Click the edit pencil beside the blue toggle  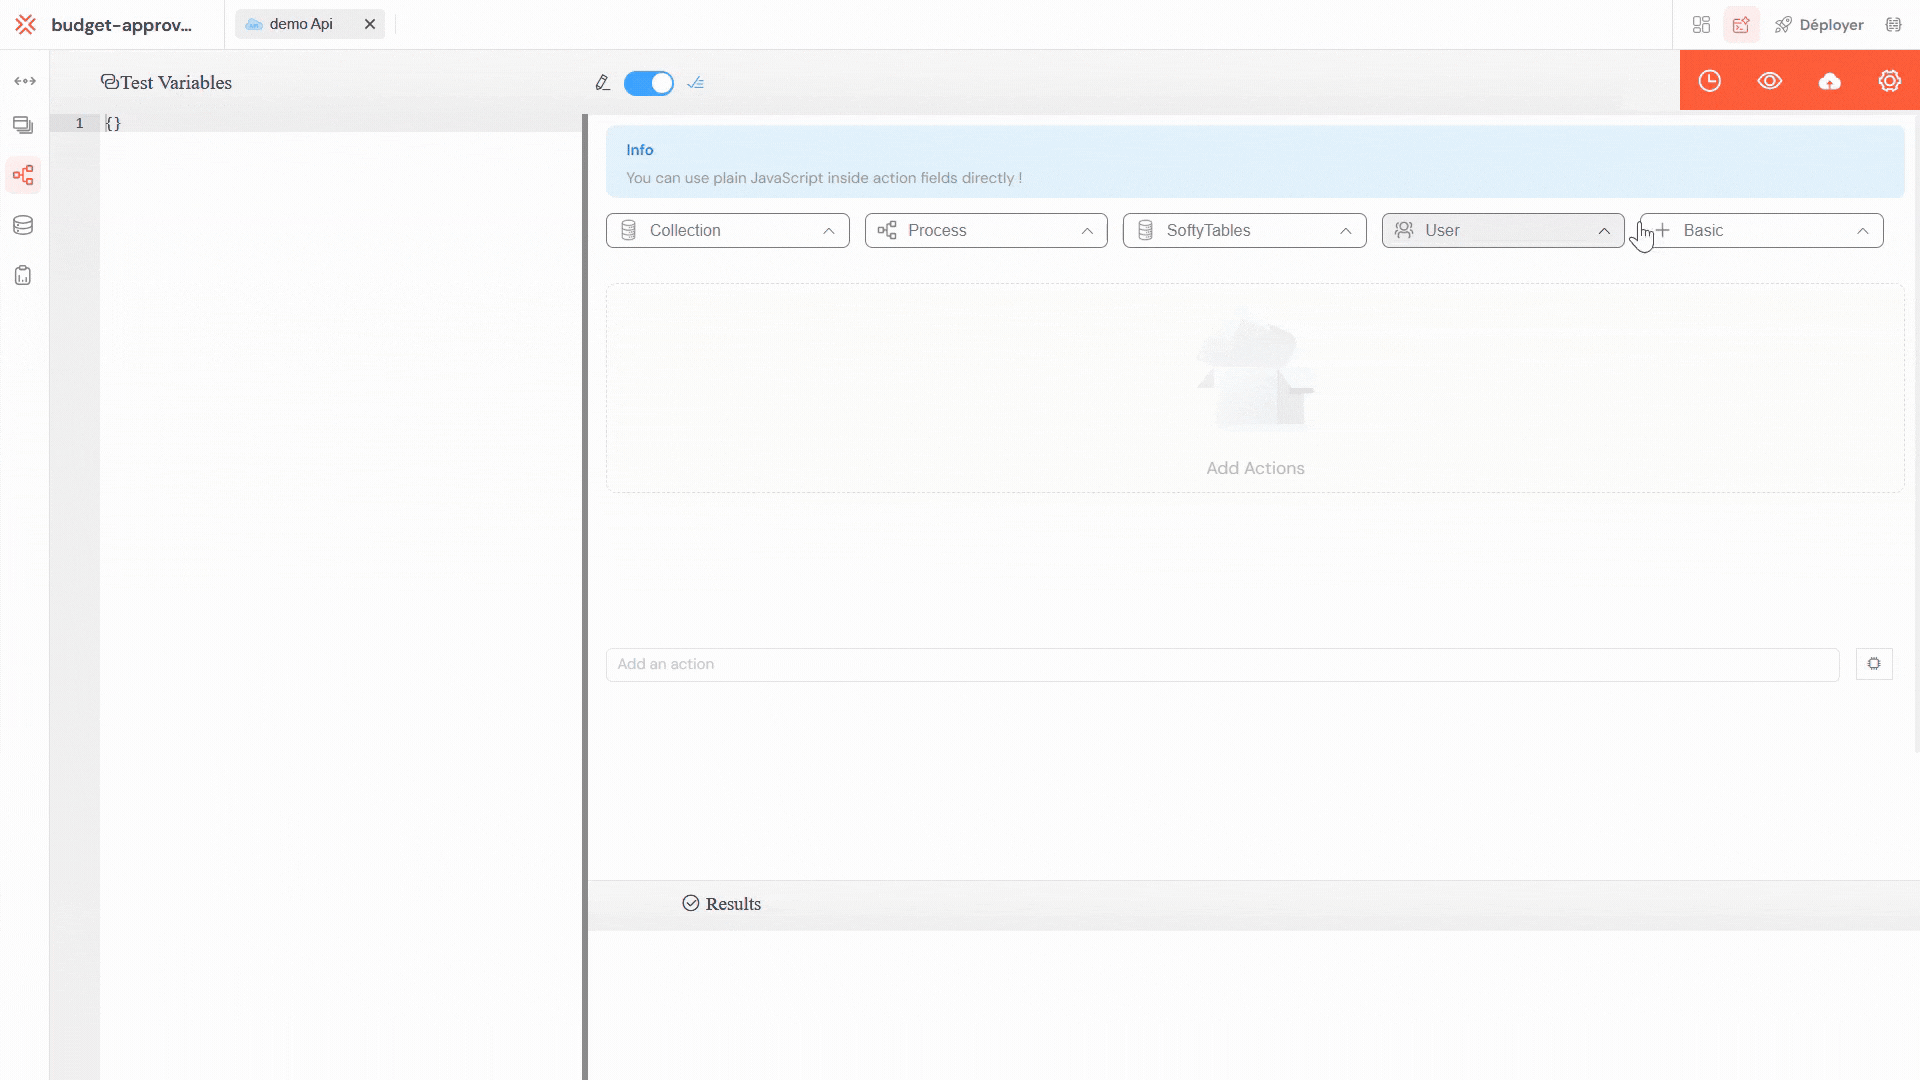[x=602, y=83]
